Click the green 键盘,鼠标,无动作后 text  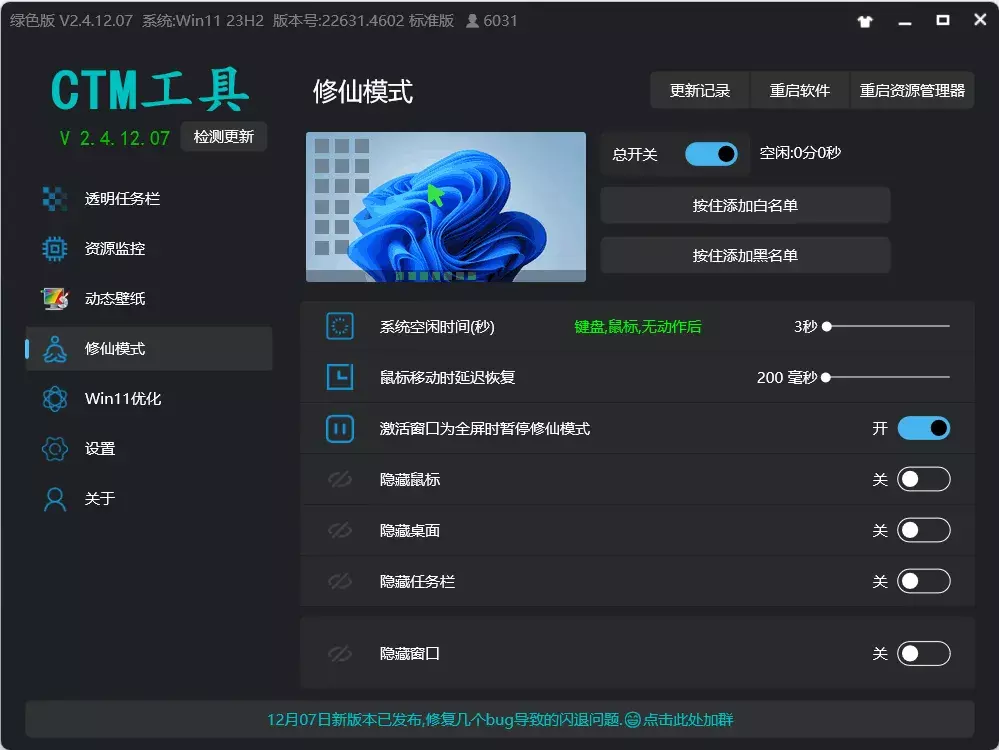(x=638, y=327)
